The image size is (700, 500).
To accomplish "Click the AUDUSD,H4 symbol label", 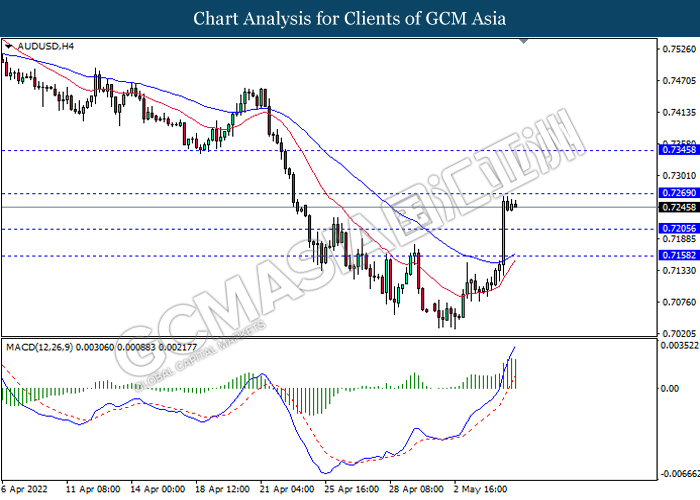I will click(x=46, y=46).
